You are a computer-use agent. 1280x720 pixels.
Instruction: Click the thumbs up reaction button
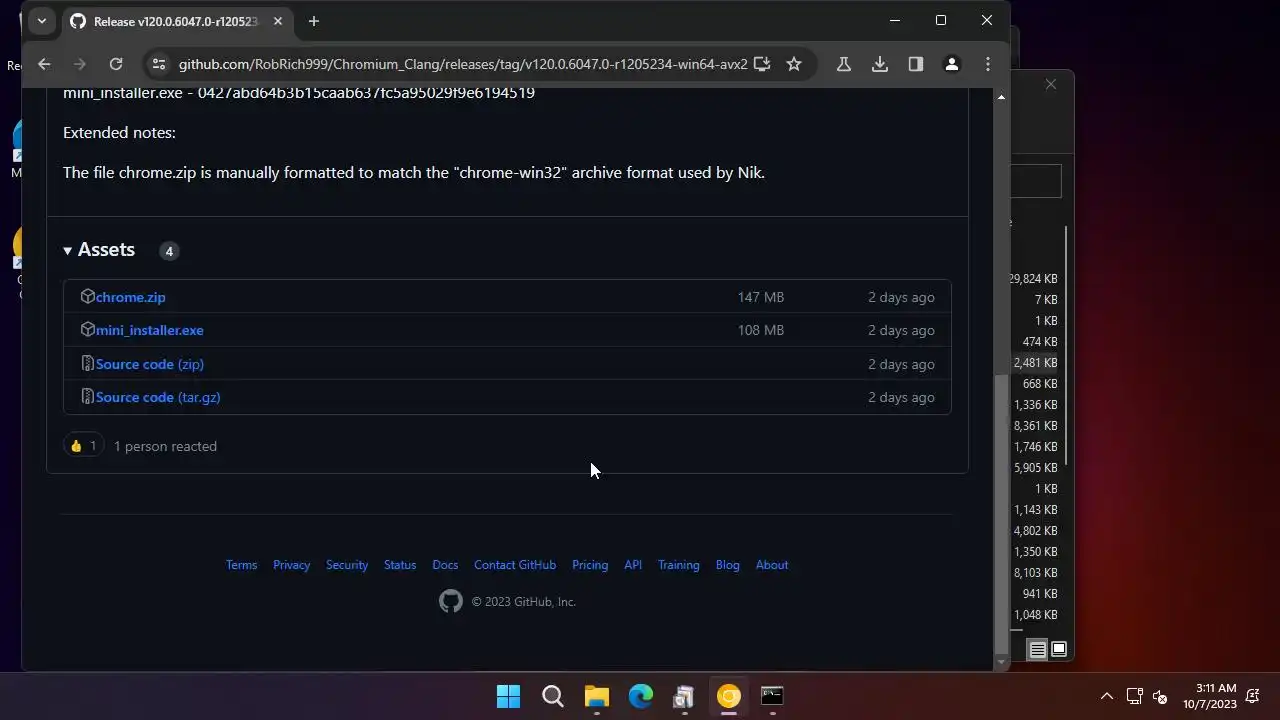pos(84,446)
